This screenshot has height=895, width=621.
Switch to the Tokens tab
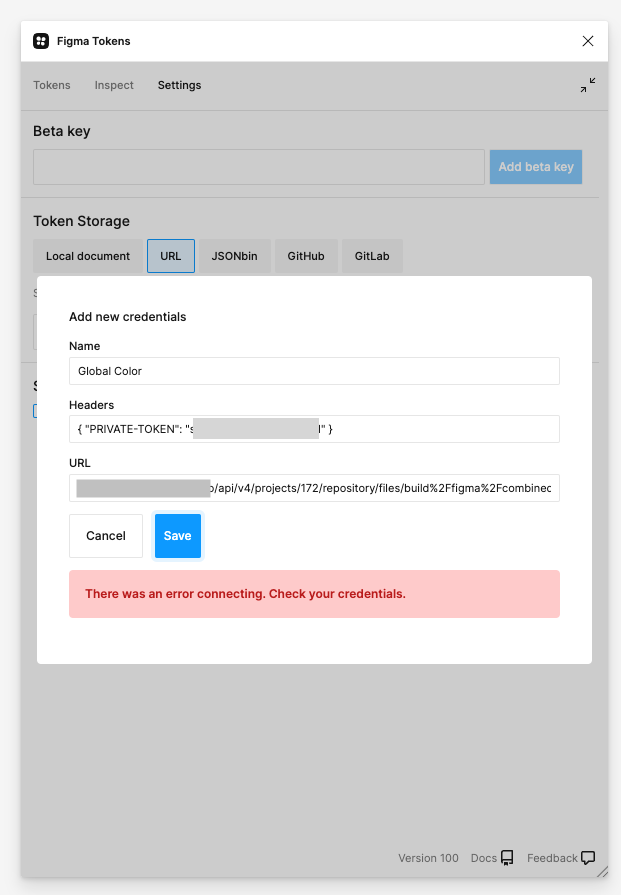(52, 86)
